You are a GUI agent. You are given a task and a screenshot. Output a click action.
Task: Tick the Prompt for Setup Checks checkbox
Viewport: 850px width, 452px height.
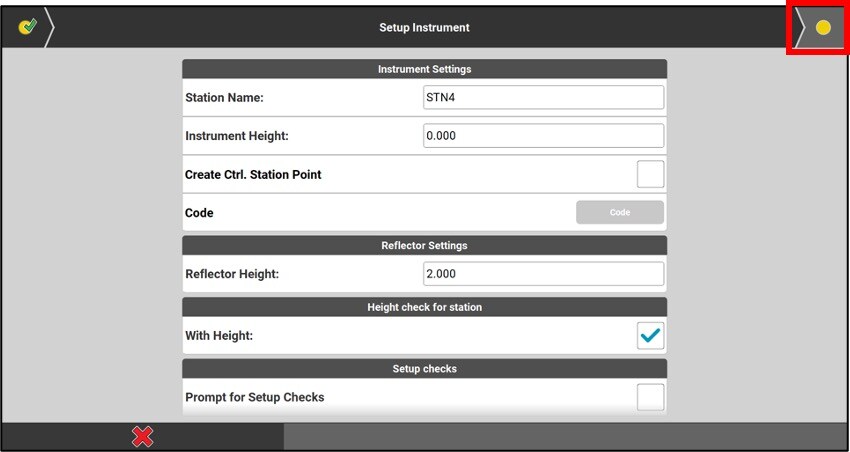point(650,397)
